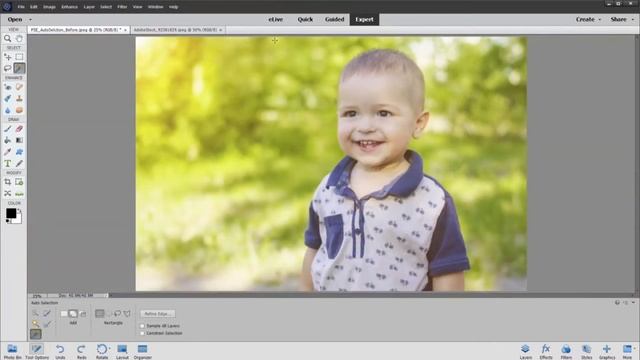Select the Custom Shape tool
This screenshot has height=360, width=640.
point(19,152)
